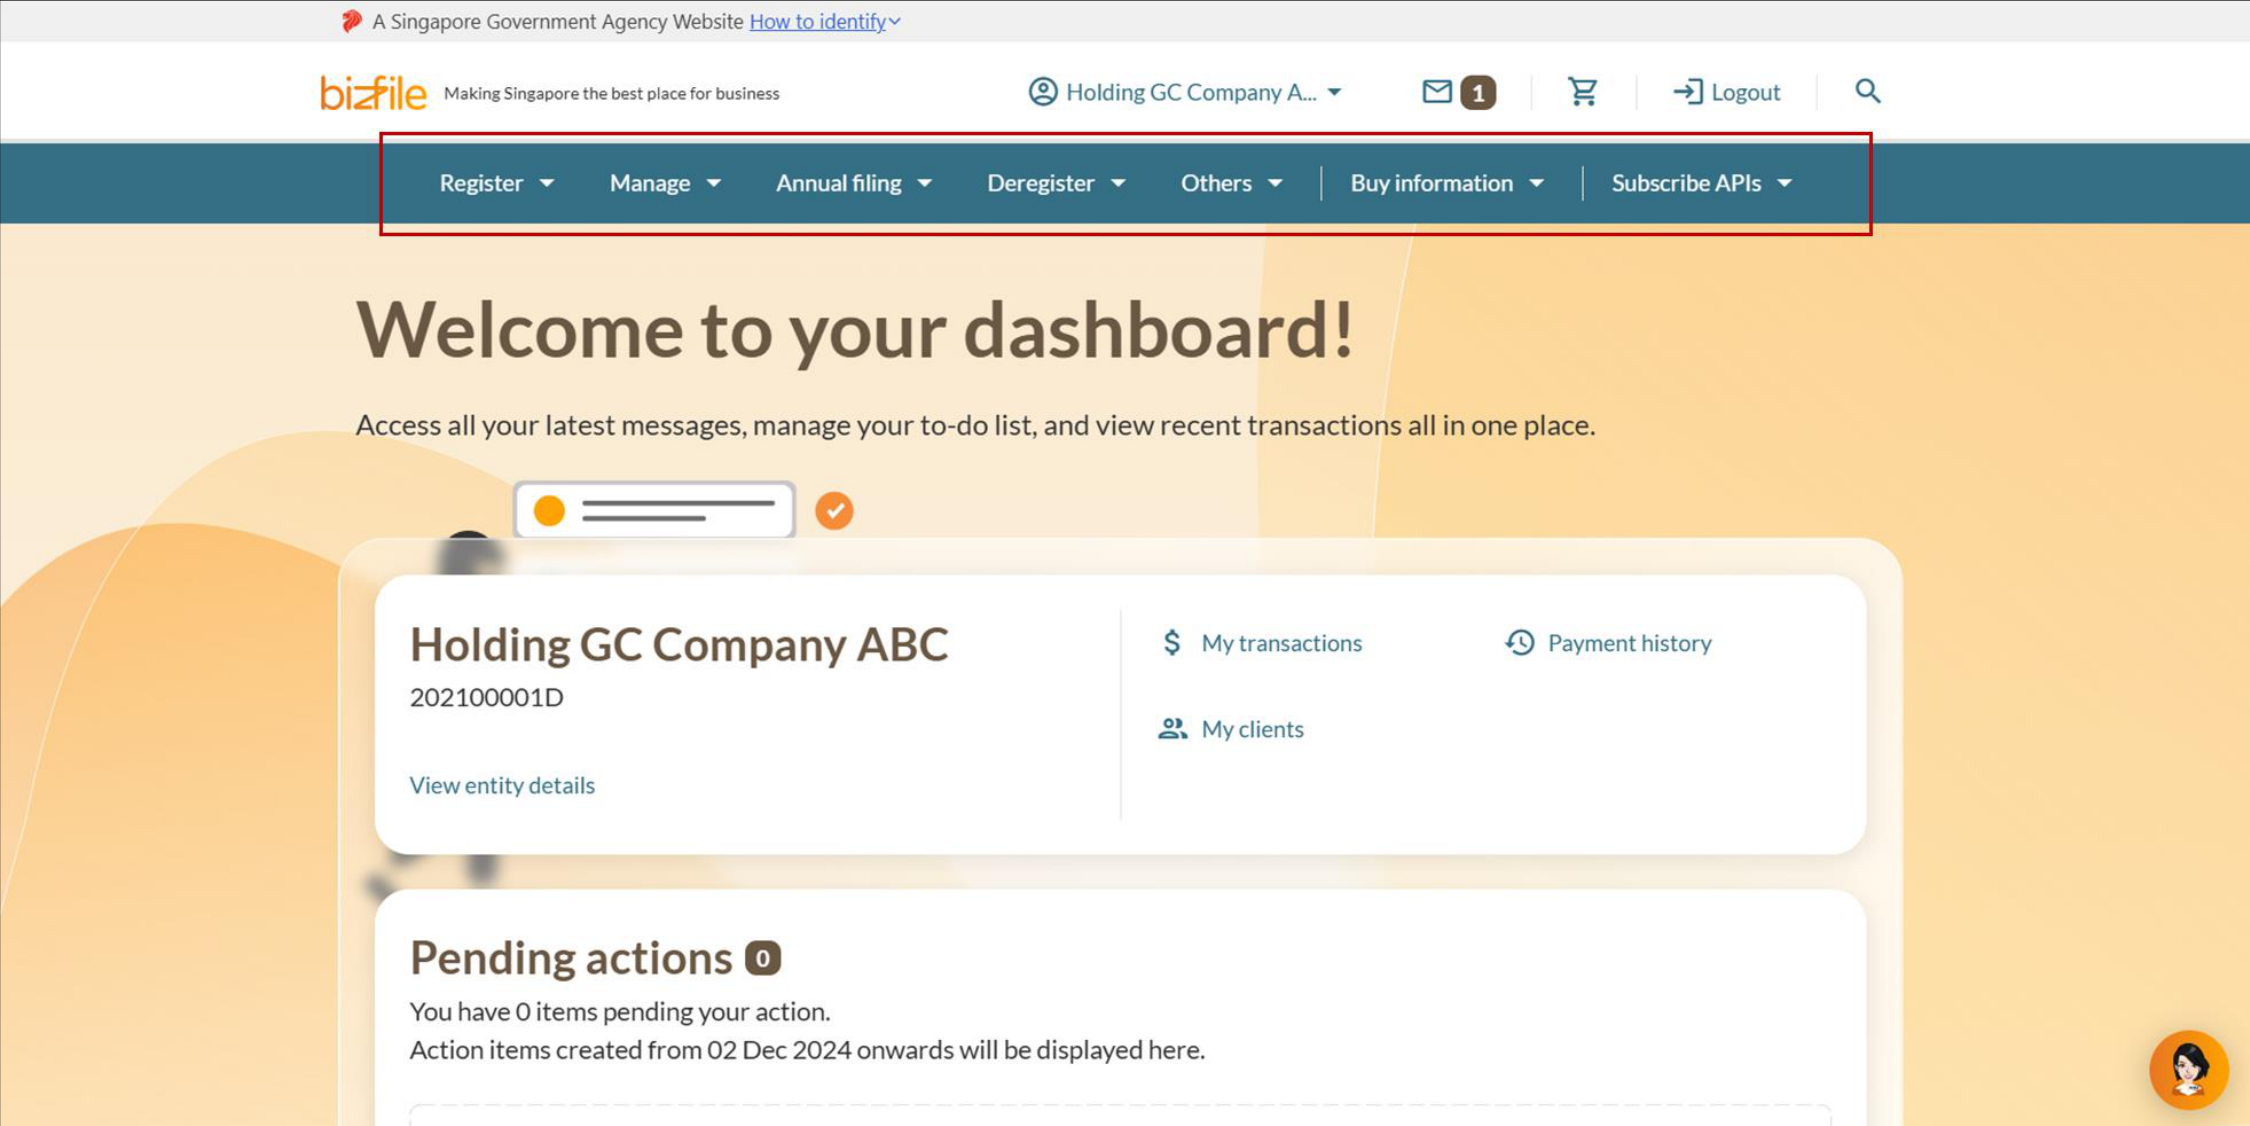Click the Logout arrow icon

1688,92
